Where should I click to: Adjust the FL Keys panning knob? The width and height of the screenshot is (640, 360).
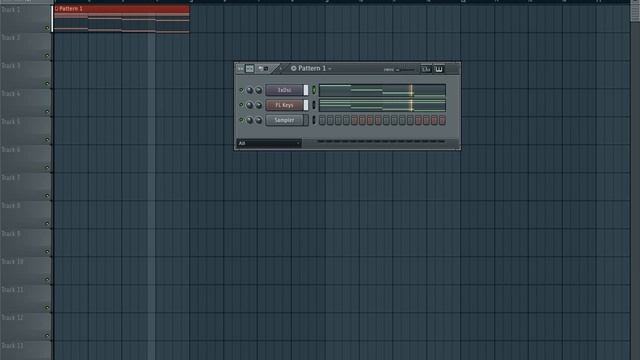[x=249, y=105]
